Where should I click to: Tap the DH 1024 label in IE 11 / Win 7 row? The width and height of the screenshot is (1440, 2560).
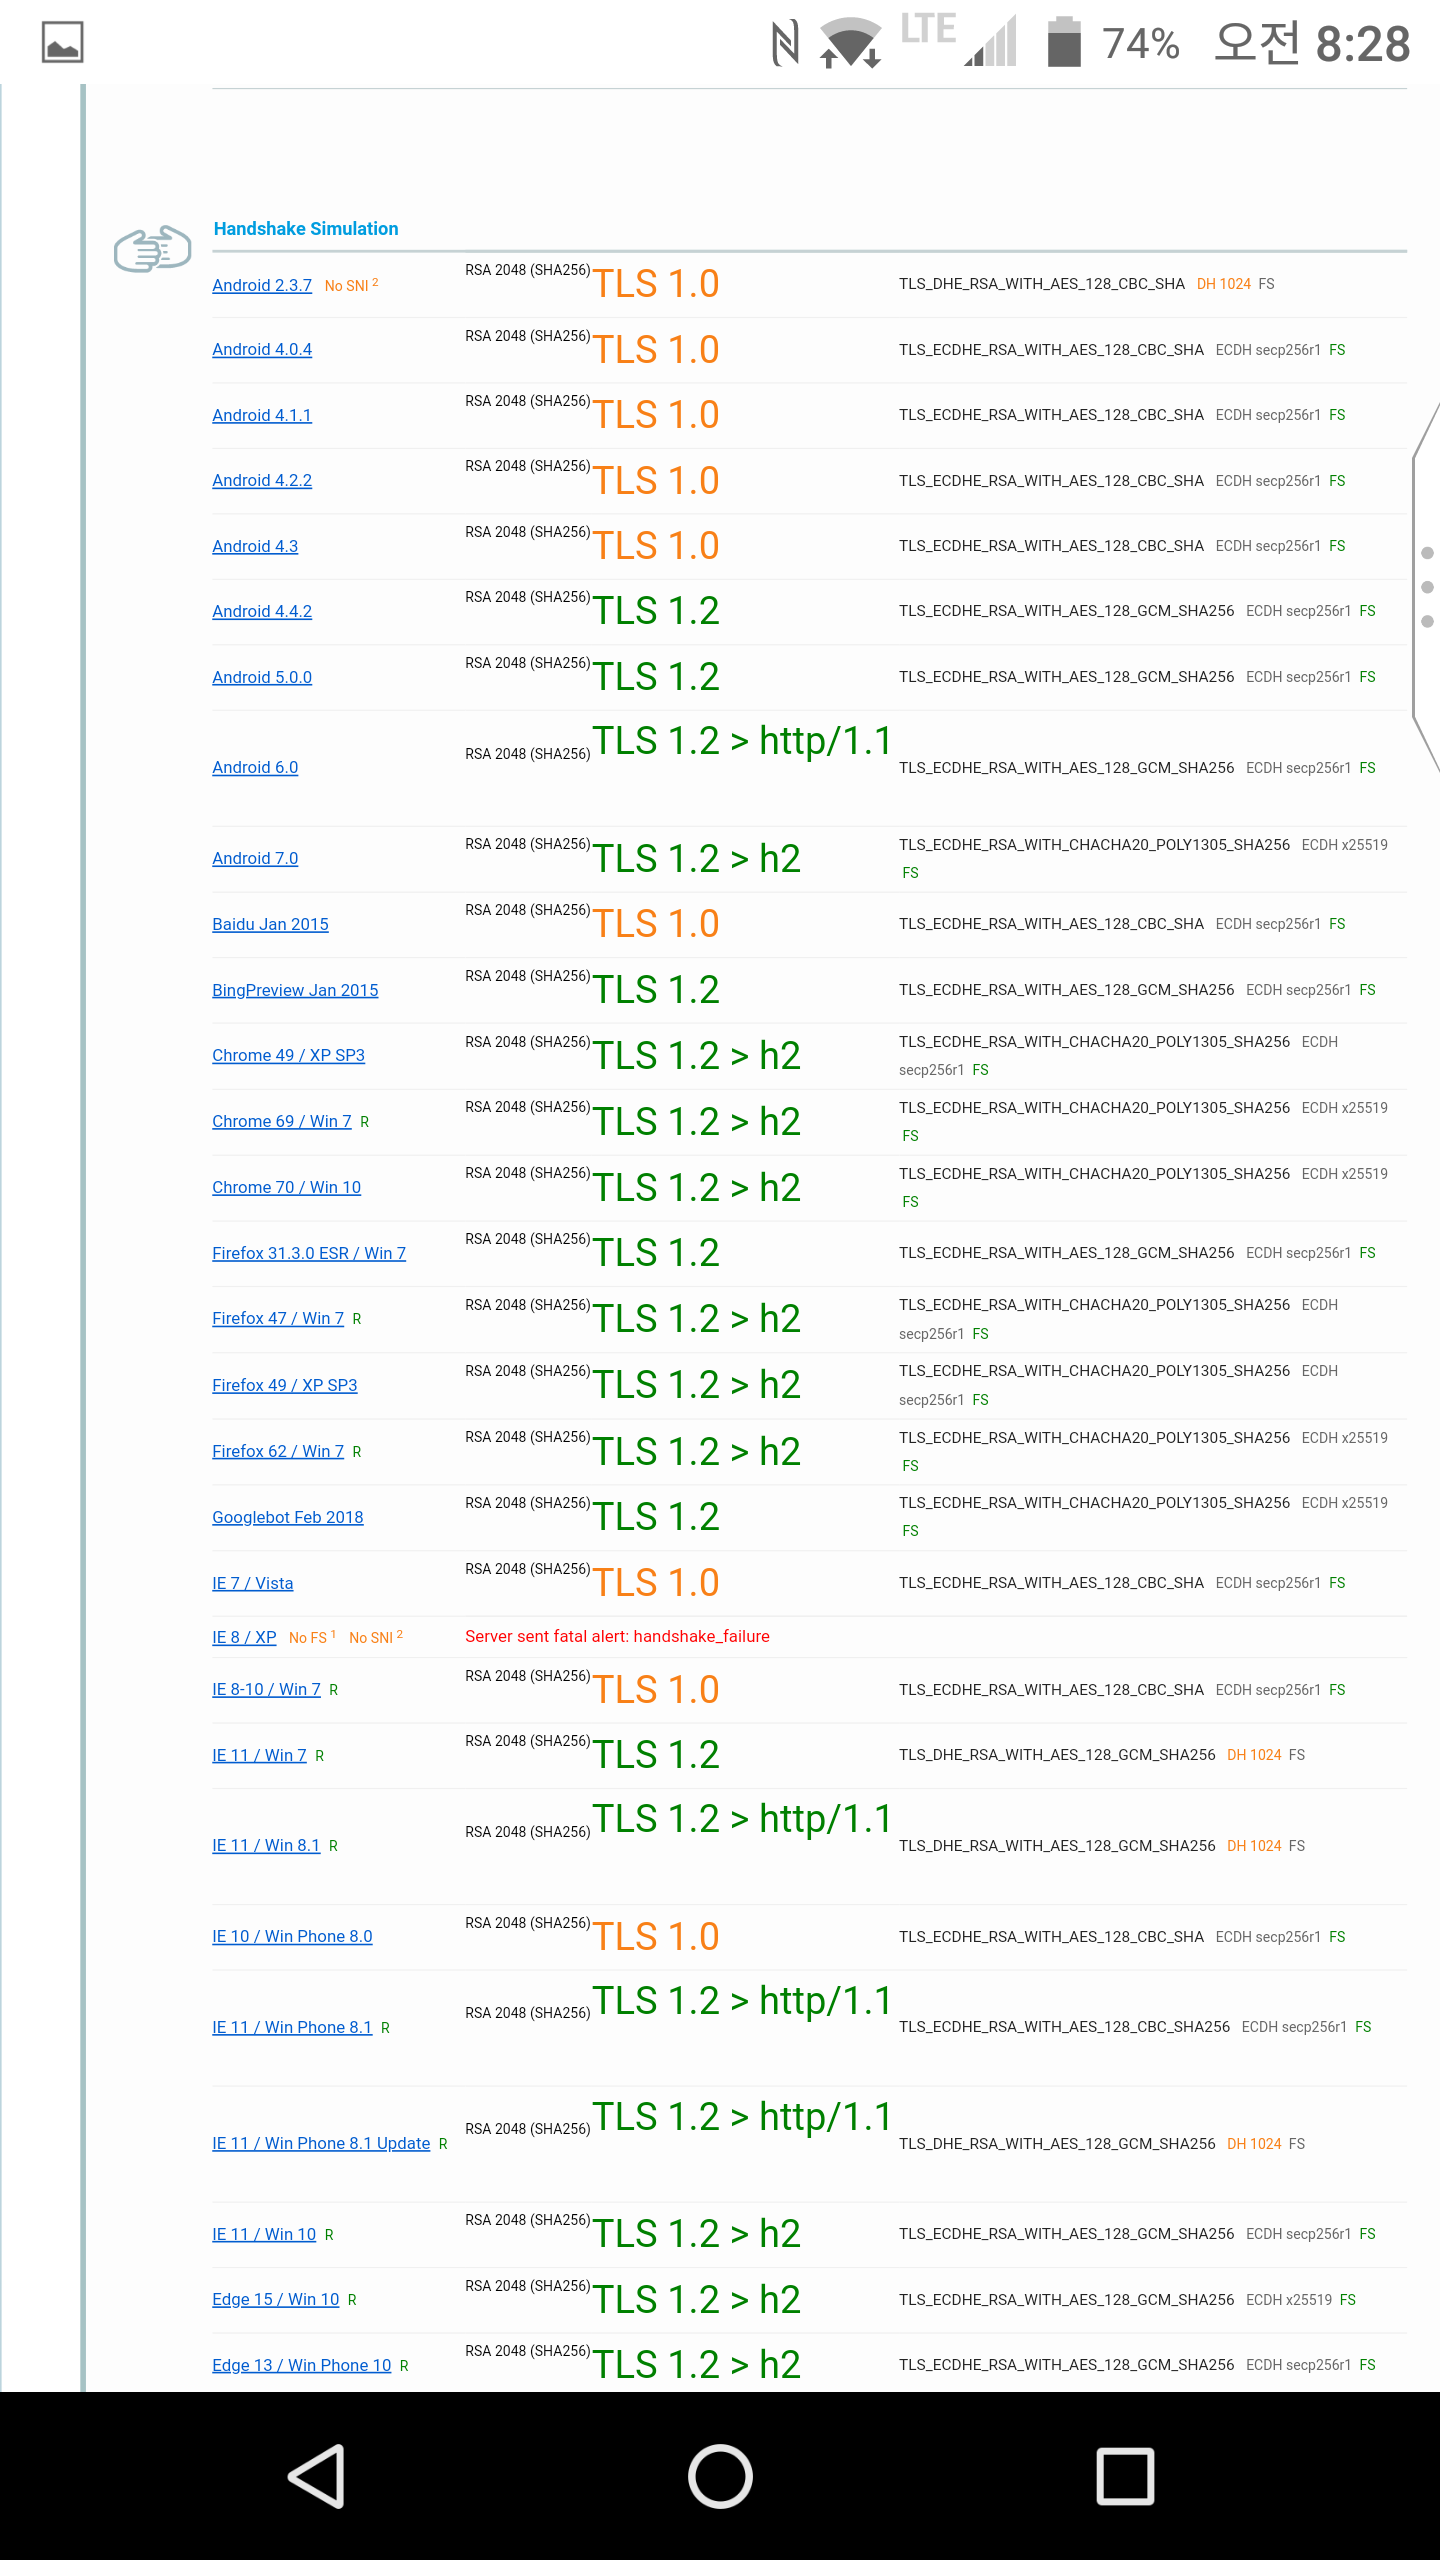(x=1254, y=1755)
